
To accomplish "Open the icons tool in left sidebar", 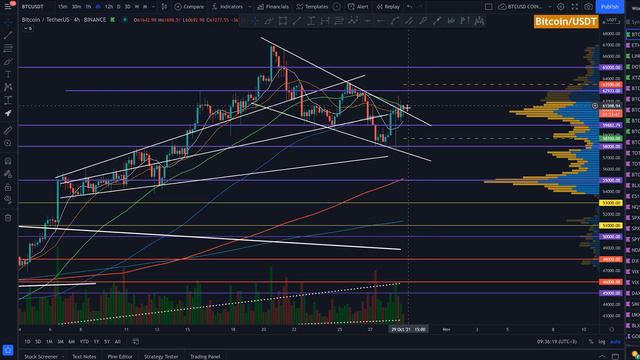I will tap(8, 113).
